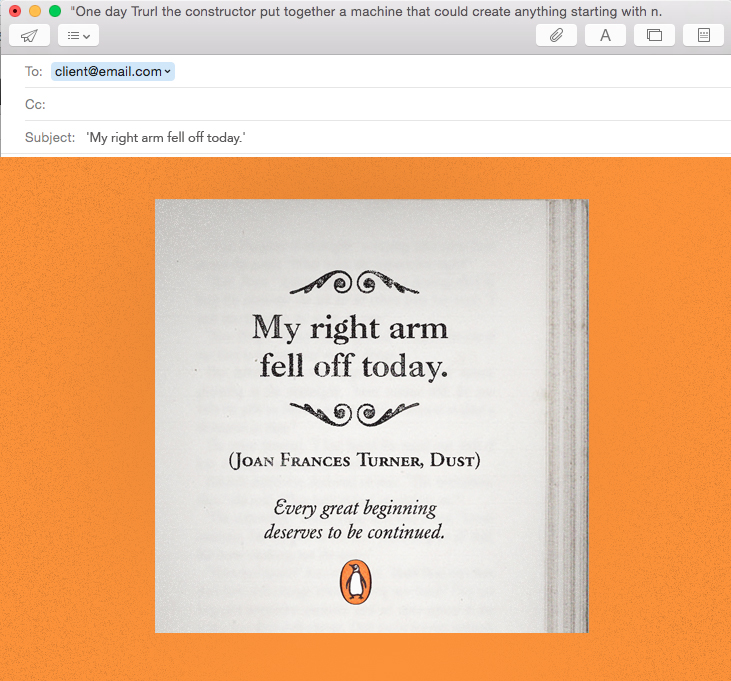This screenshot has height=681, width=731.
Task: Minimize the compose window (yellow button)
Action: (35, 11)
